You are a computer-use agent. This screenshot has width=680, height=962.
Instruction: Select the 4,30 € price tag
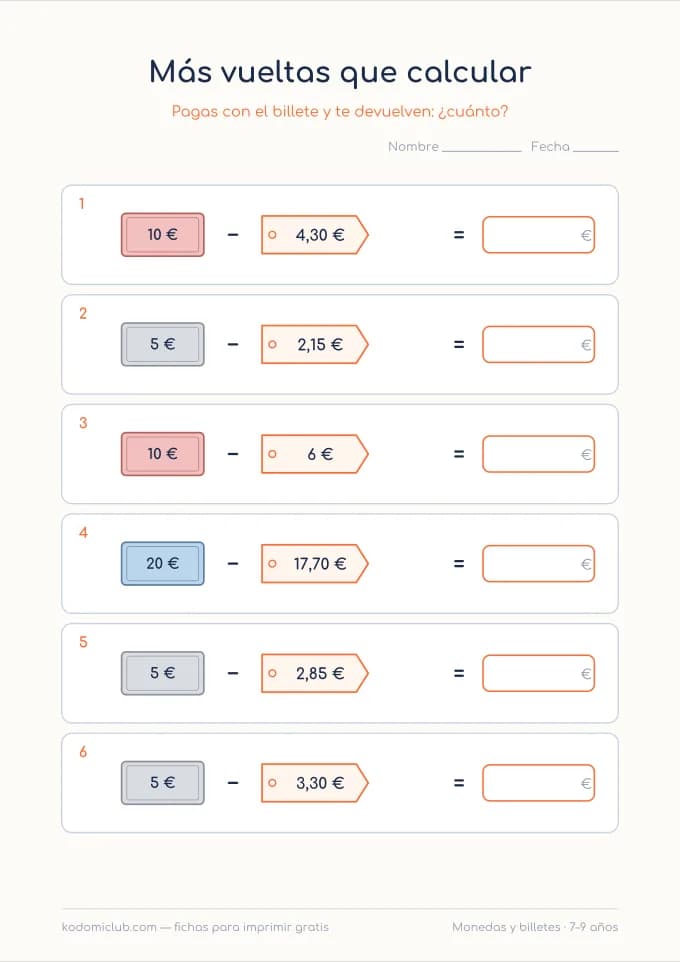[x=315, y=234]
